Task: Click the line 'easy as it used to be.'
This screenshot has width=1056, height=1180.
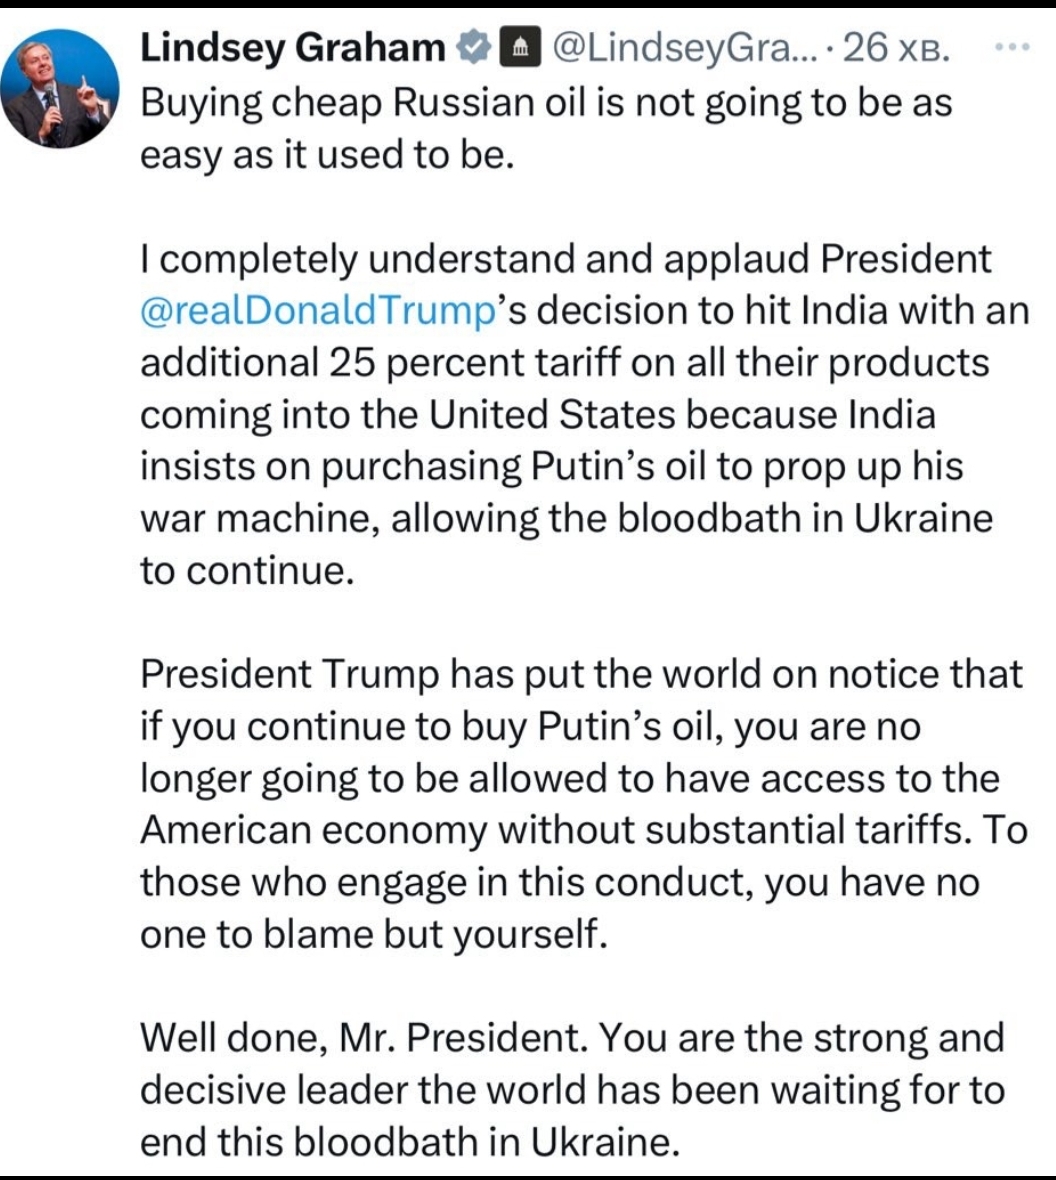Action: (327, 155)
